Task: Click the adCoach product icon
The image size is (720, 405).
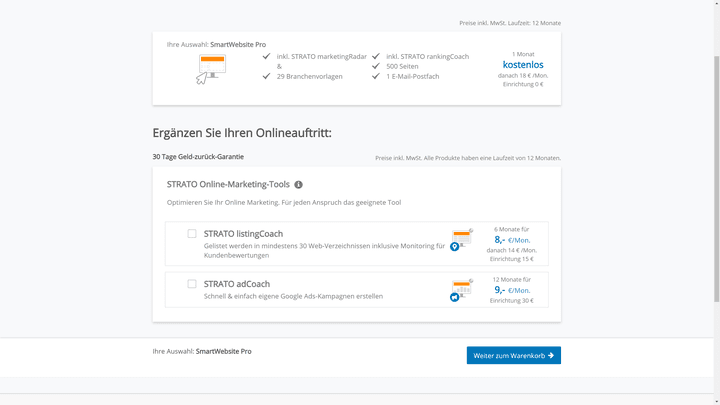Action: [x=461, y=290]
